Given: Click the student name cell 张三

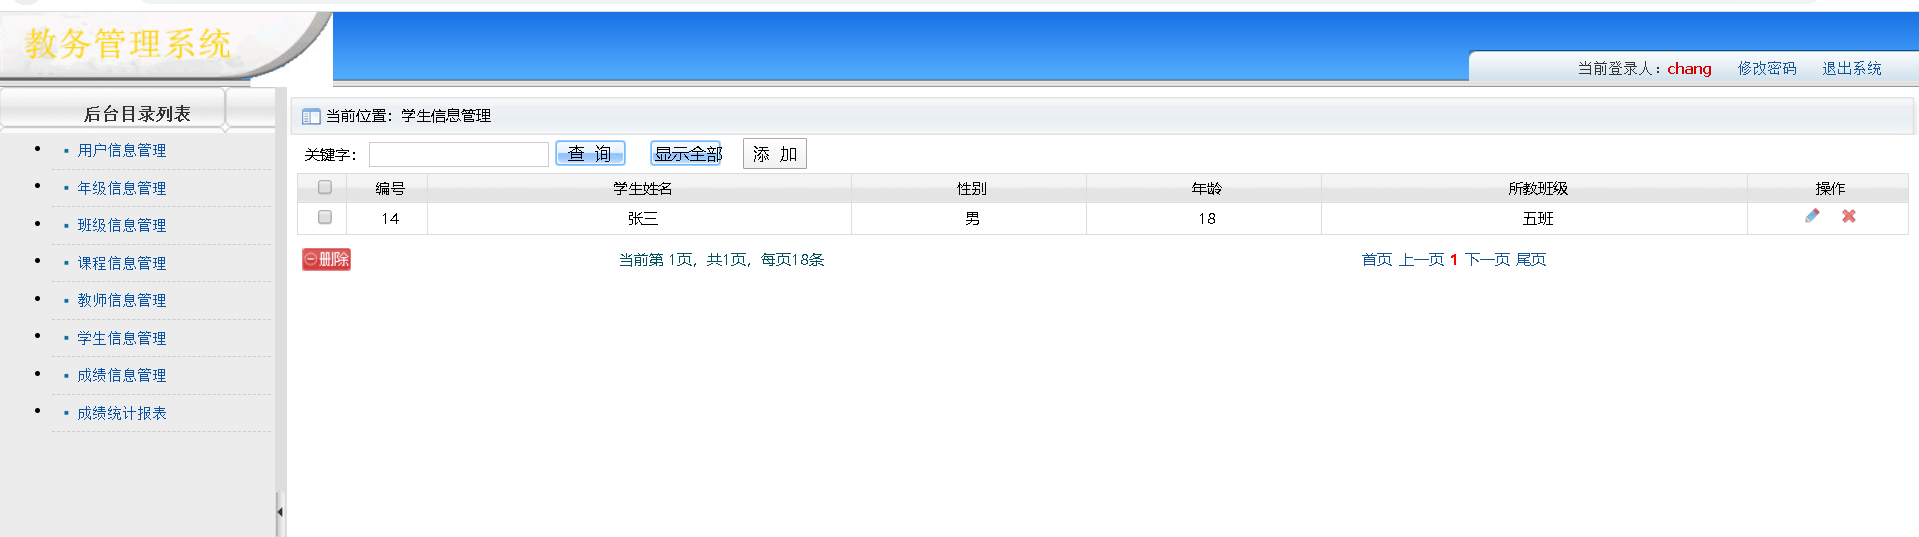Looking at the screenshot, I should 642,218.
